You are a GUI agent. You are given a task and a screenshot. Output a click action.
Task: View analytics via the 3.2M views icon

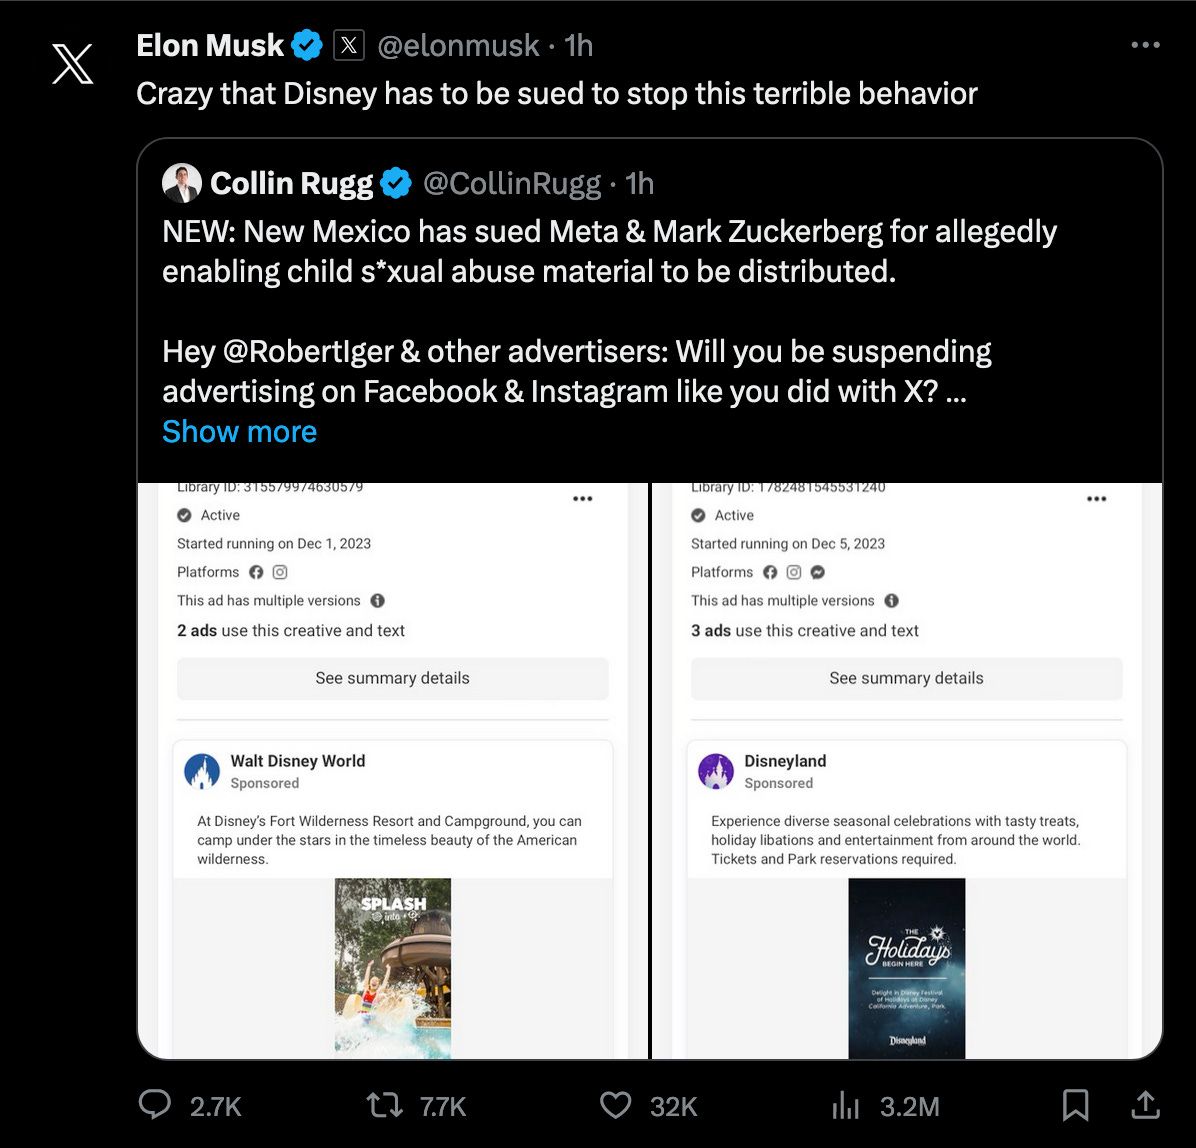click(846, 1105)
